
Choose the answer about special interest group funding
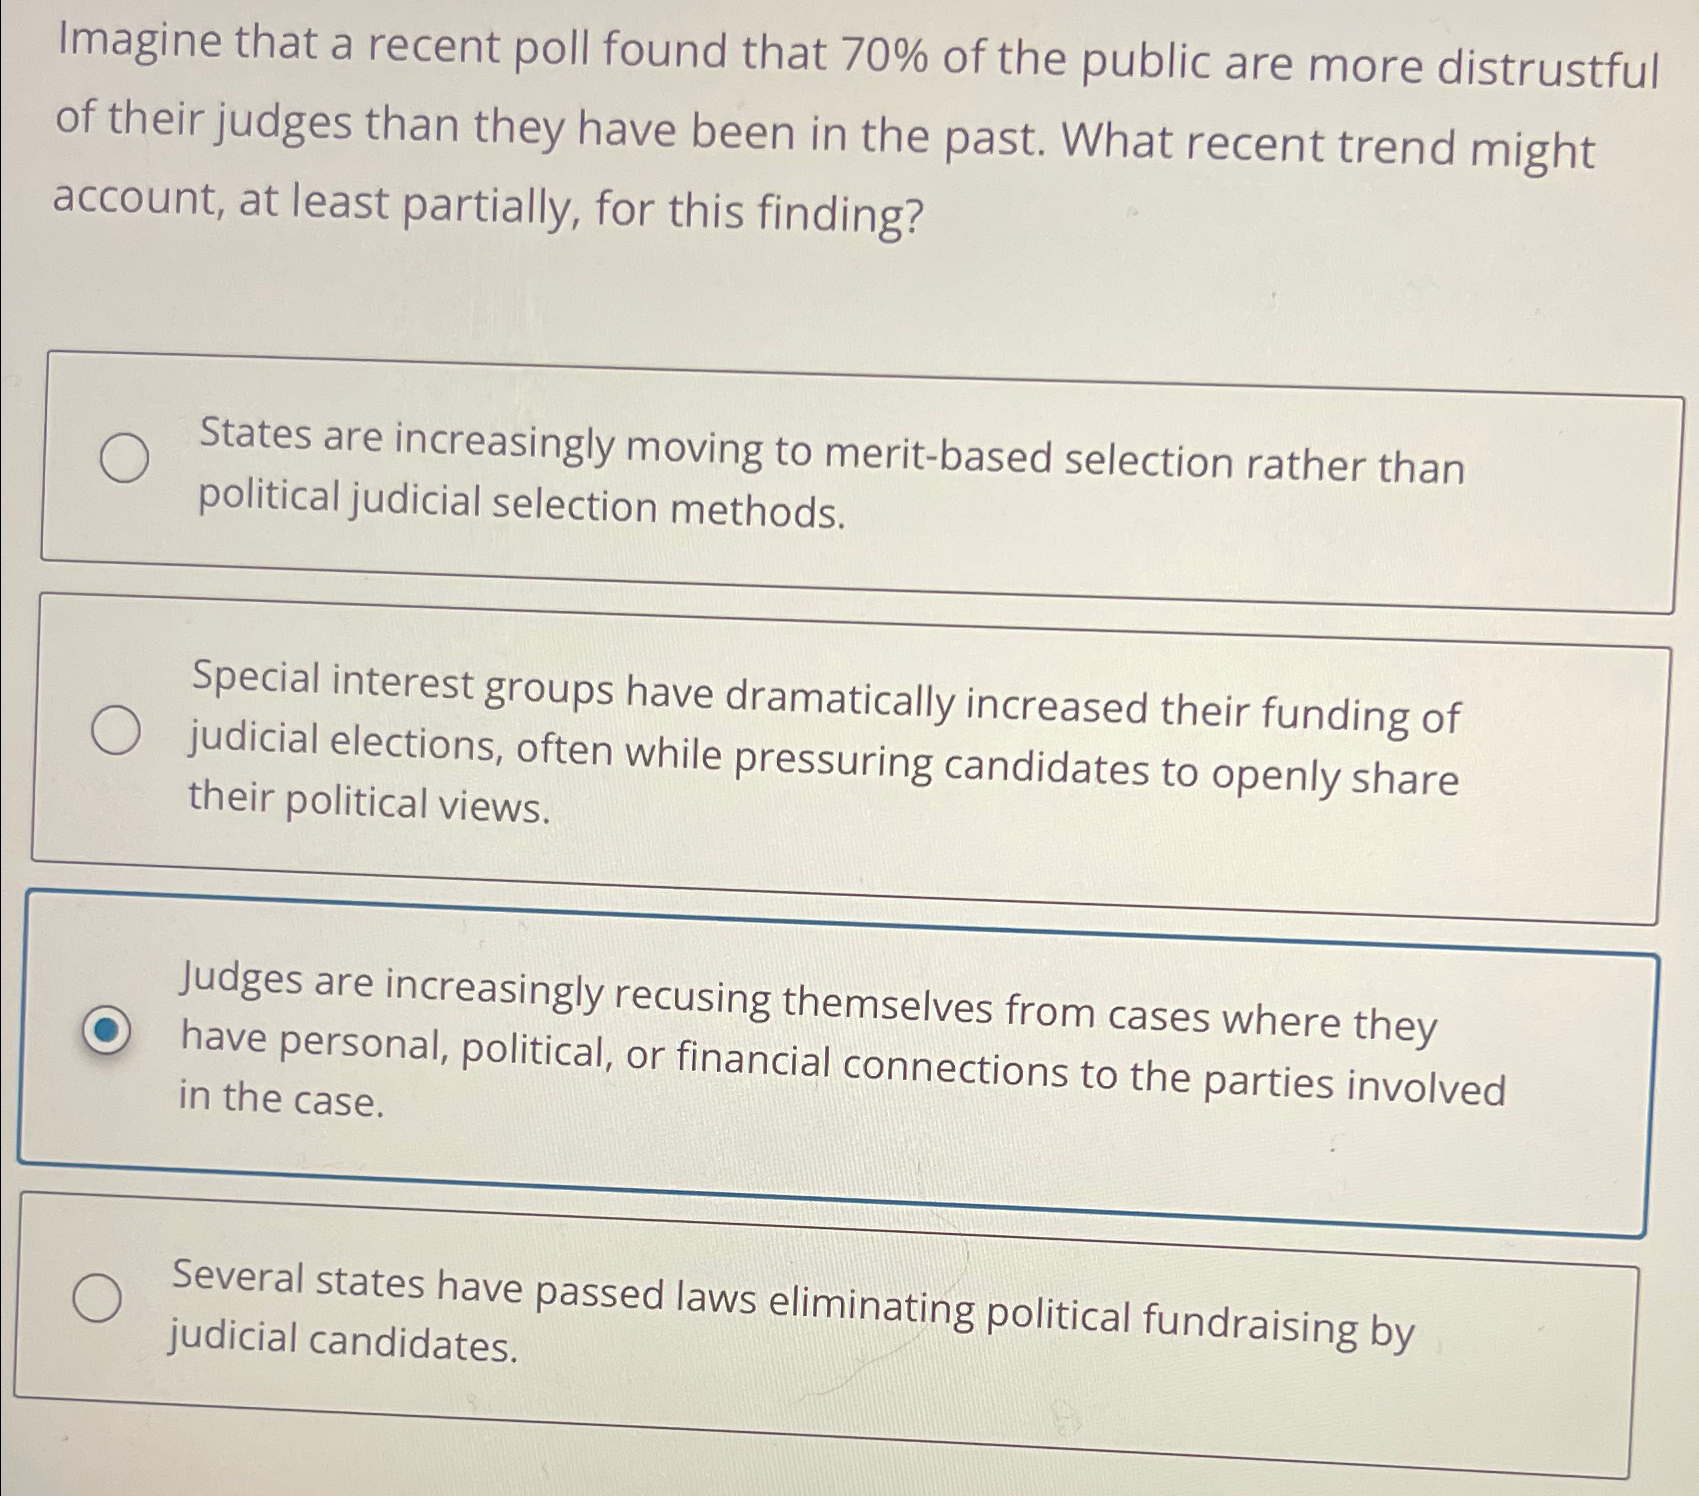[820, 740]
